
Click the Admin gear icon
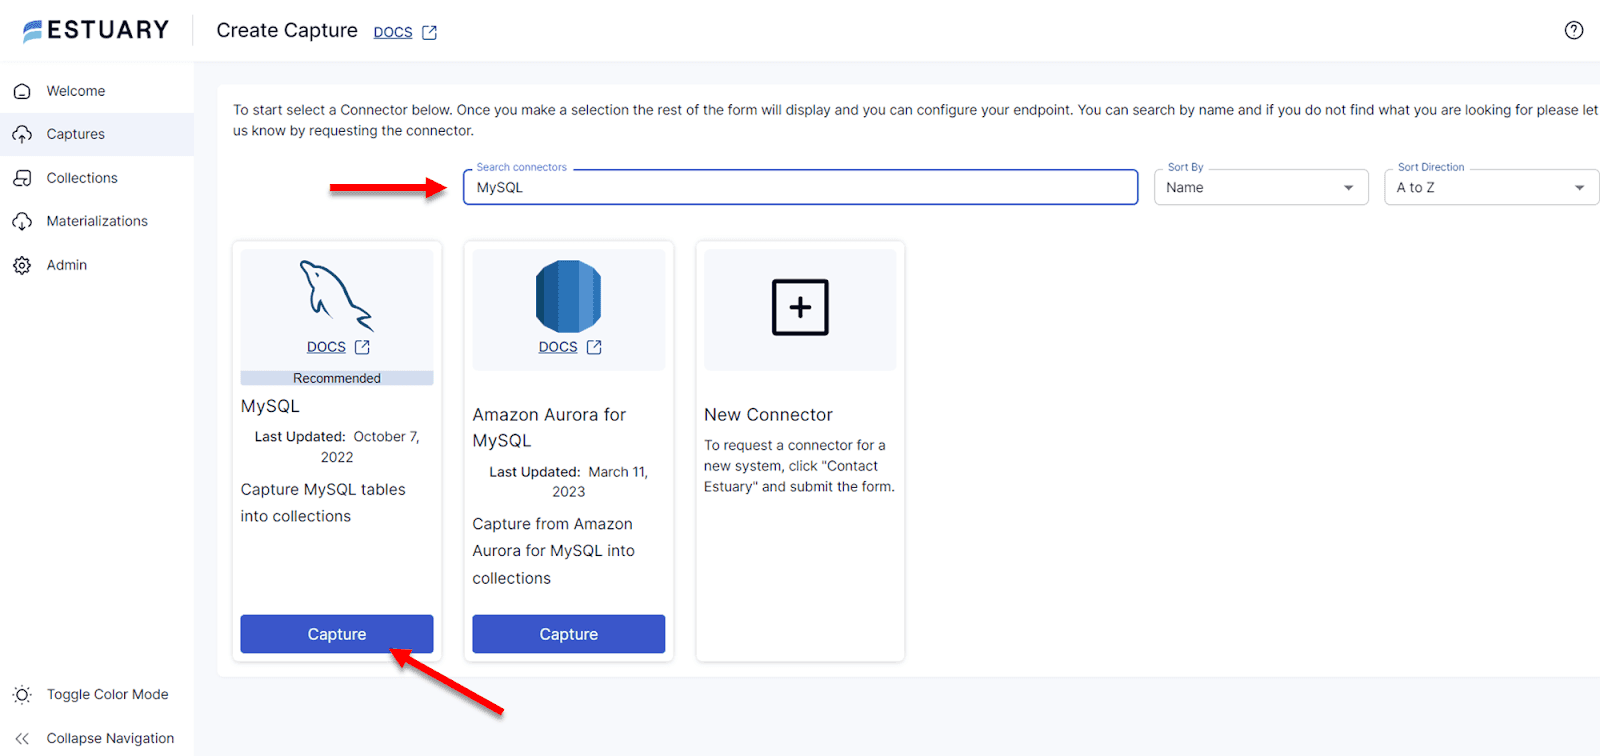[22, 265]
